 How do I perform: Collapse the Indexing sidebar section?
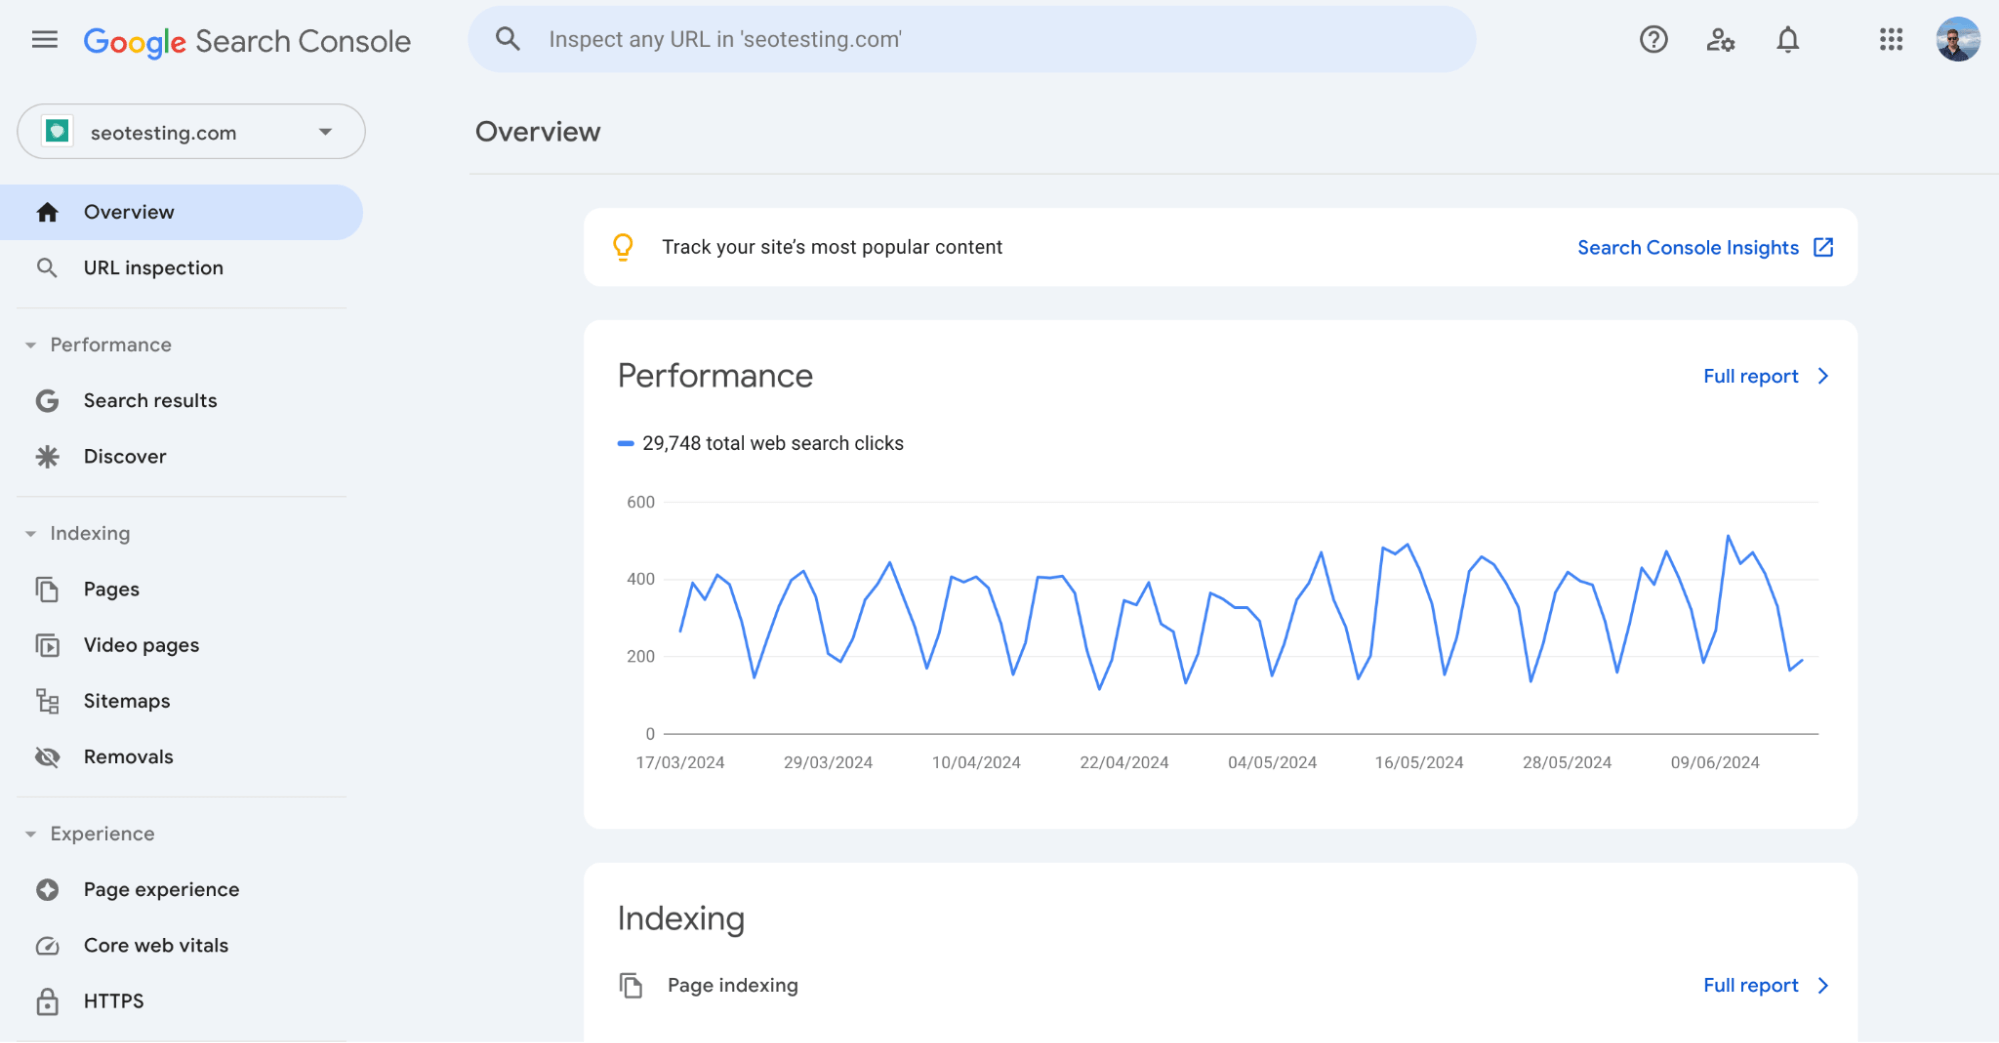[31, 534]
